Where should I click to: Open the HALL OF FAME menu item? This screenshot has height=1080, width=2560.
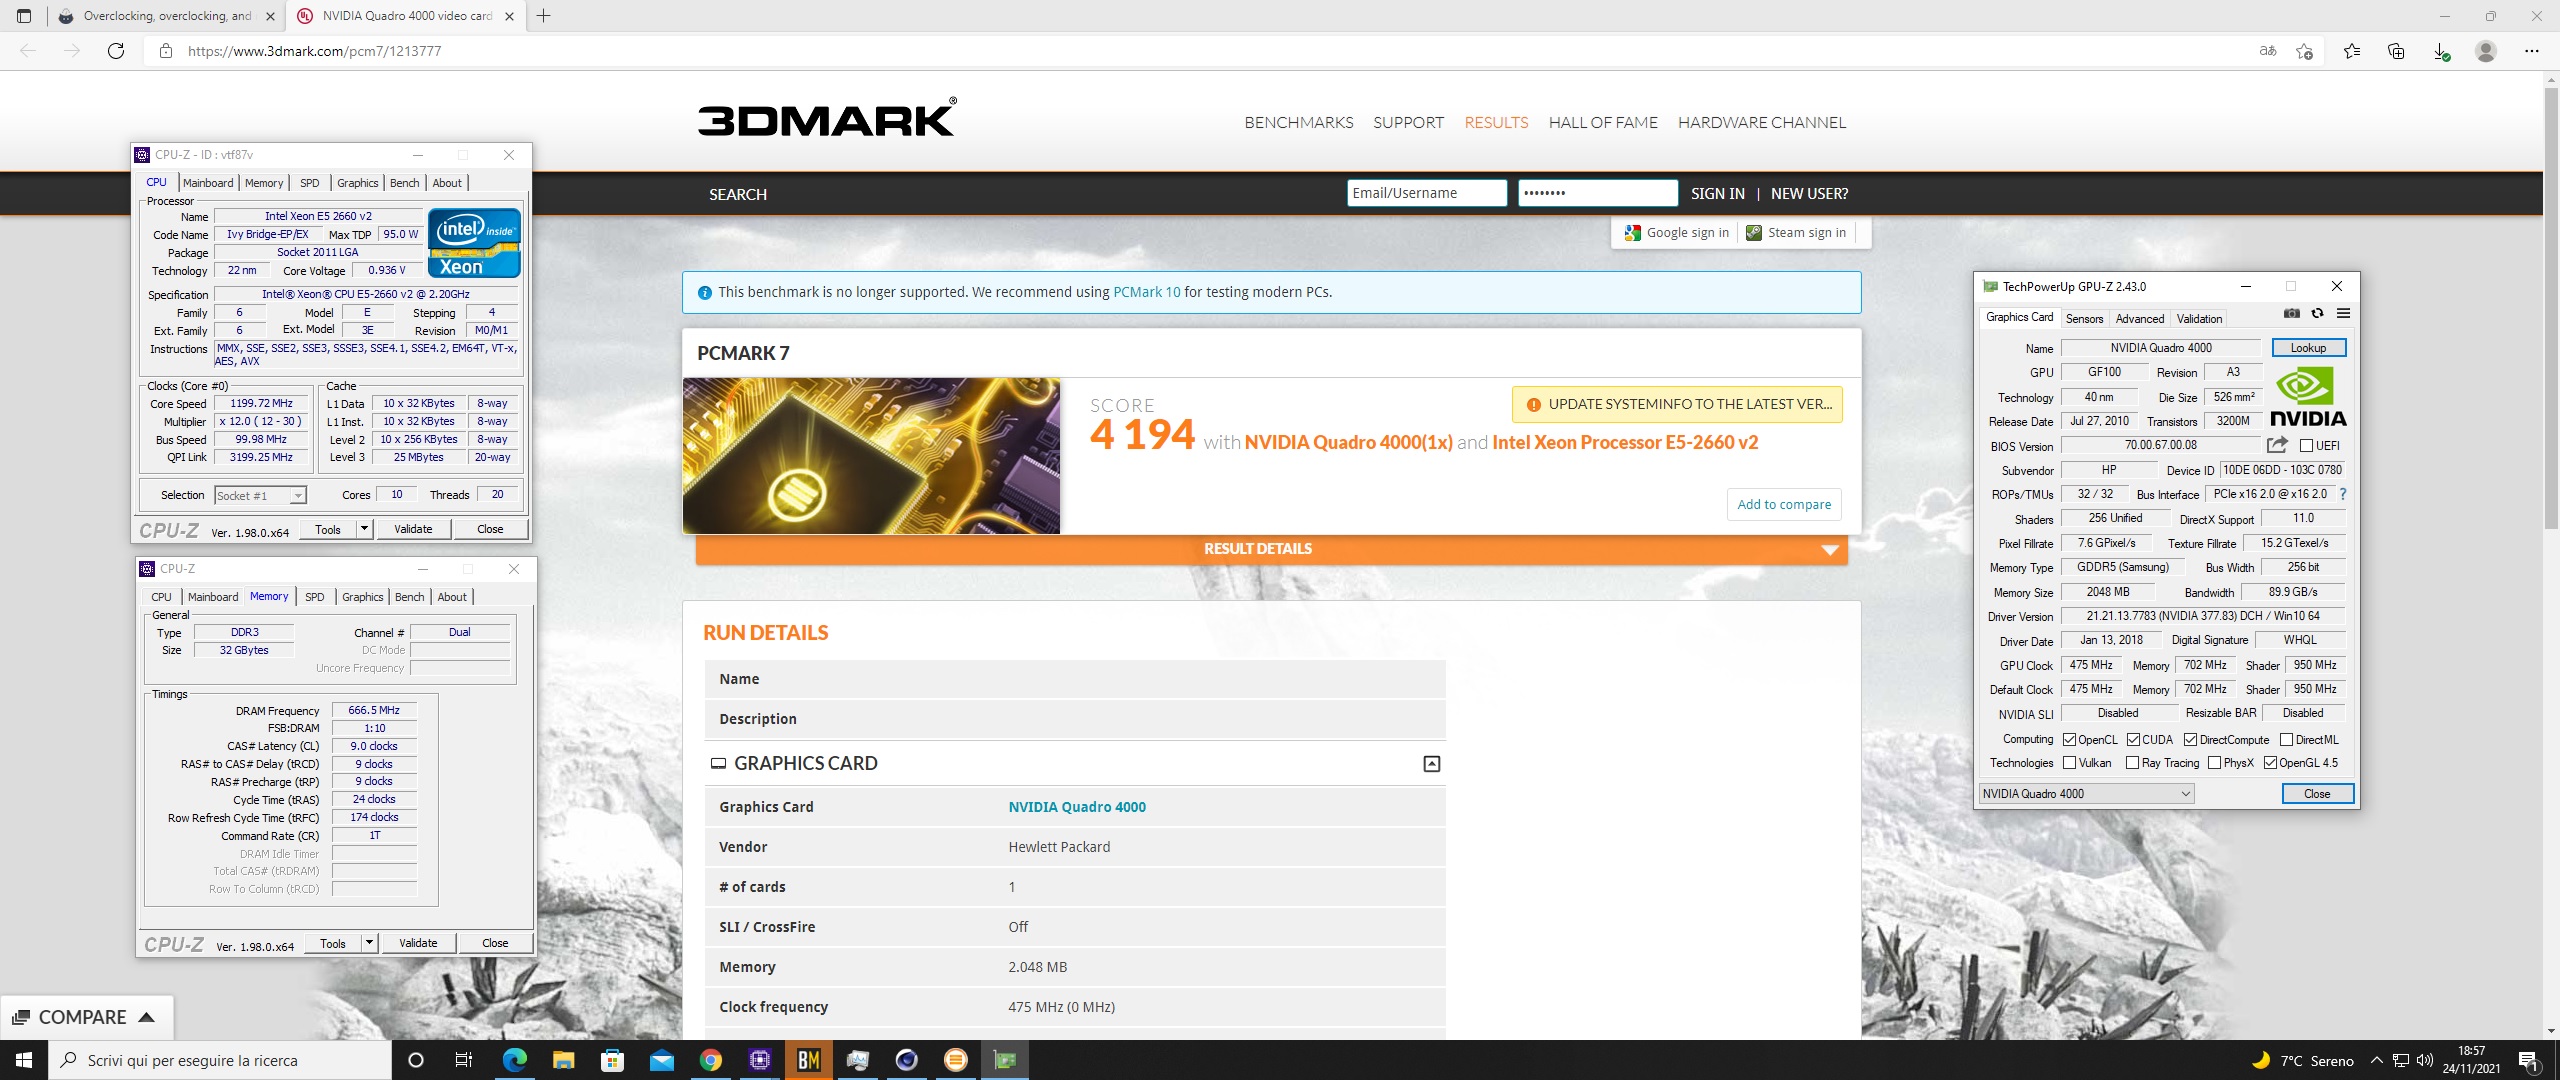click(x=1603, y=122)
